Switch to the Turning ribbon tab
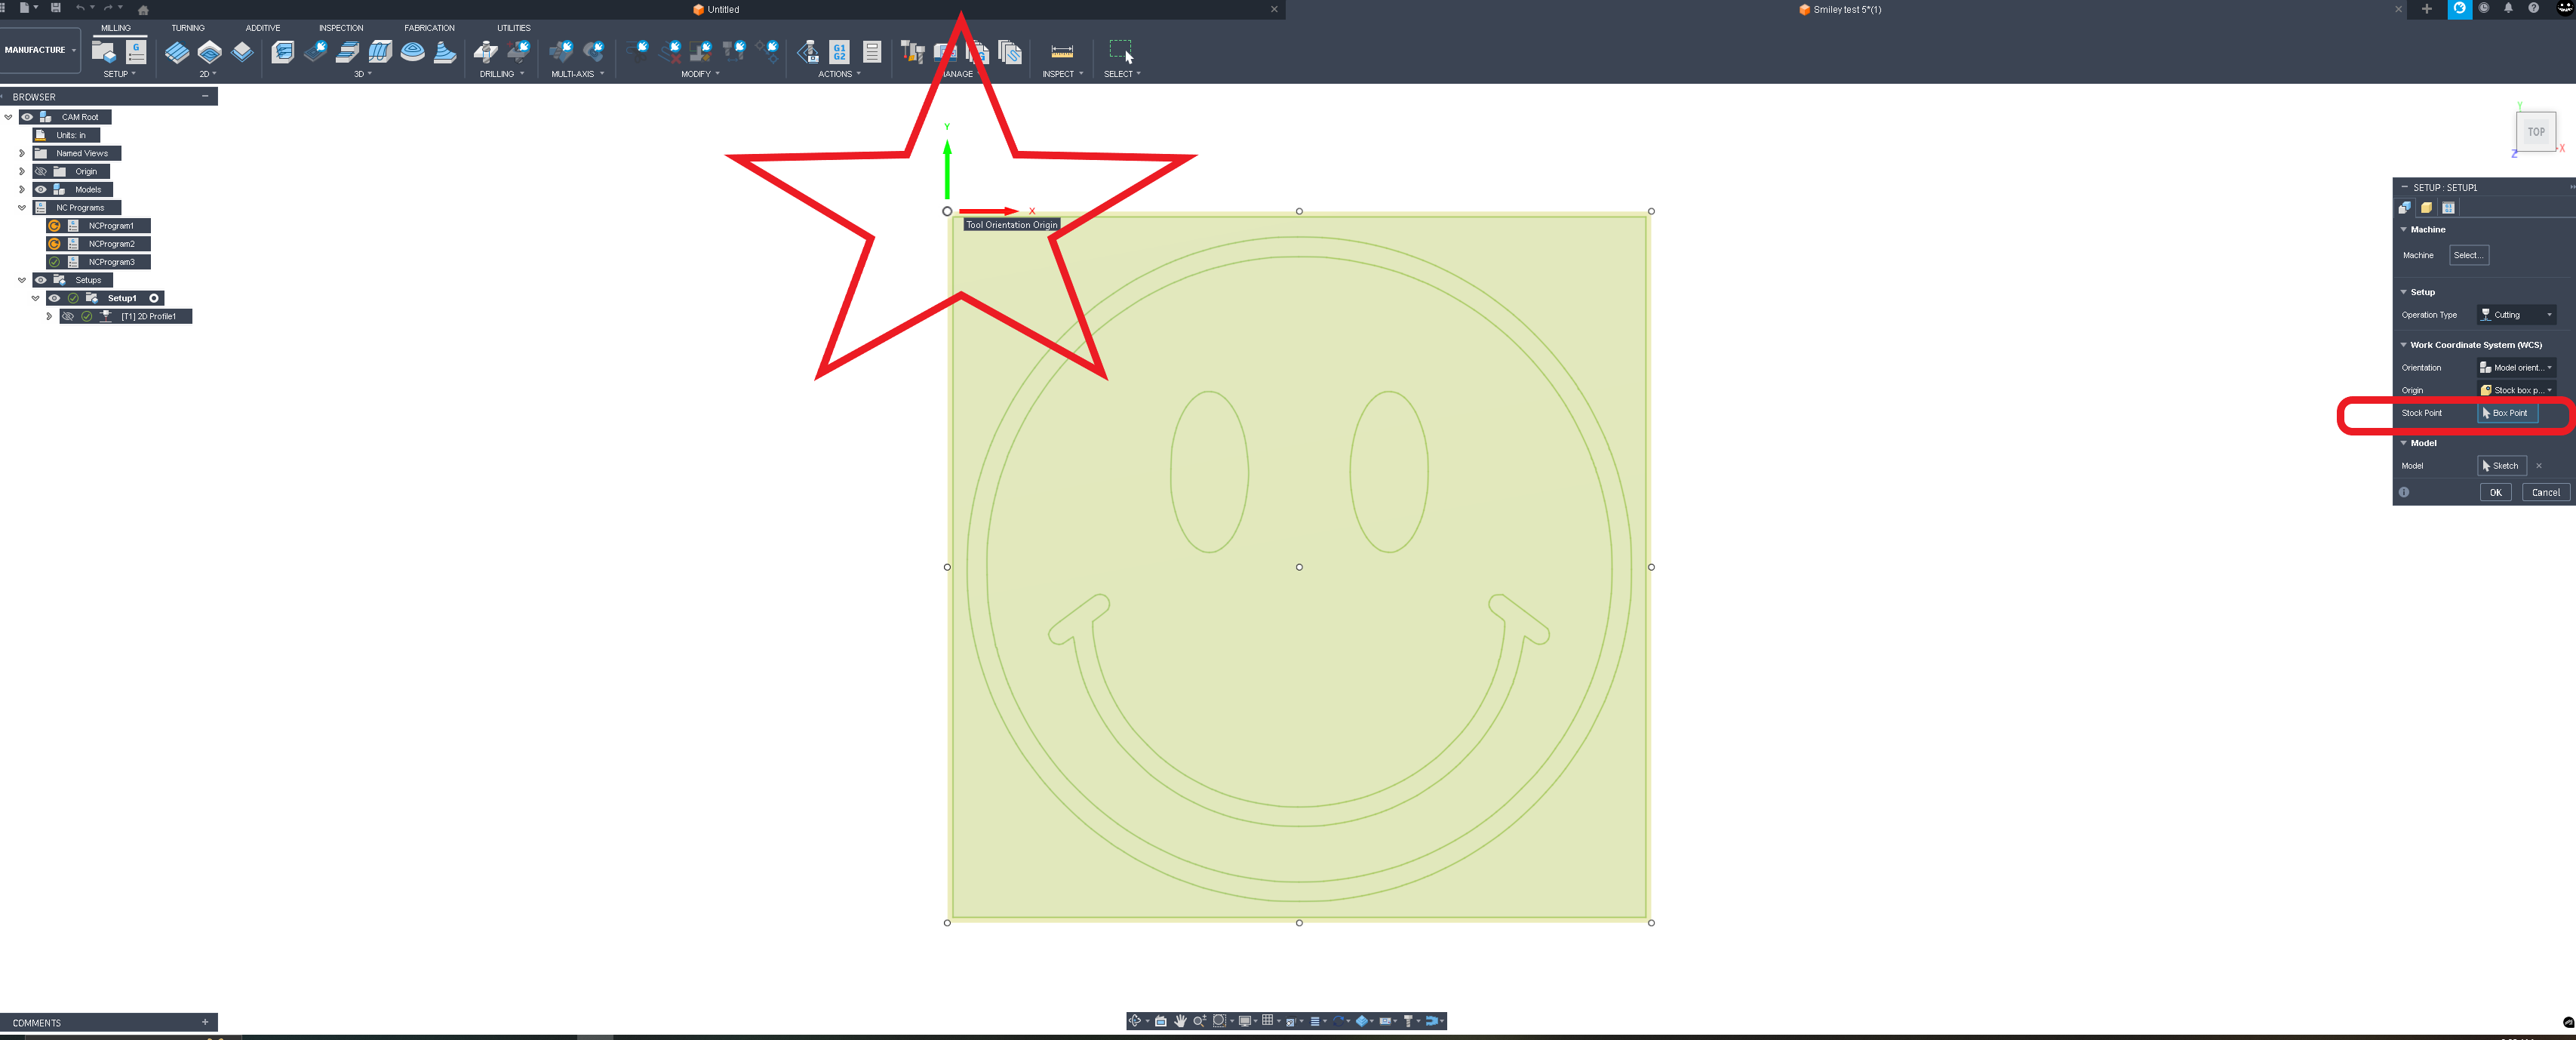This screenshot has width=2576, height=1040. [x=187, y=28]
